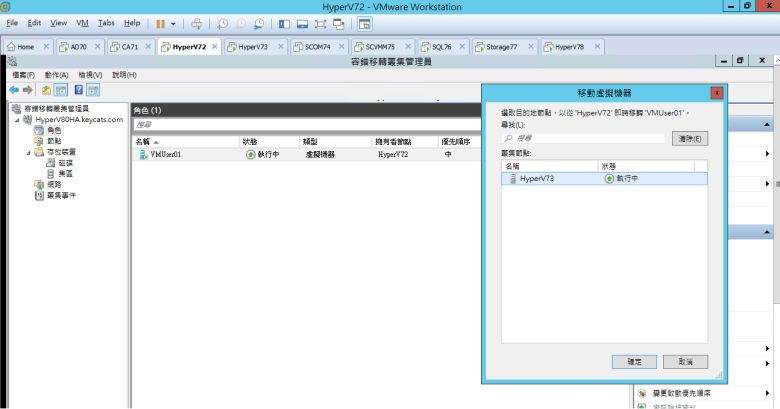Collapse the HyperV80HA.keycats.com tree node
This screenshot has height=409, width=780.
(x=17, y=120)
